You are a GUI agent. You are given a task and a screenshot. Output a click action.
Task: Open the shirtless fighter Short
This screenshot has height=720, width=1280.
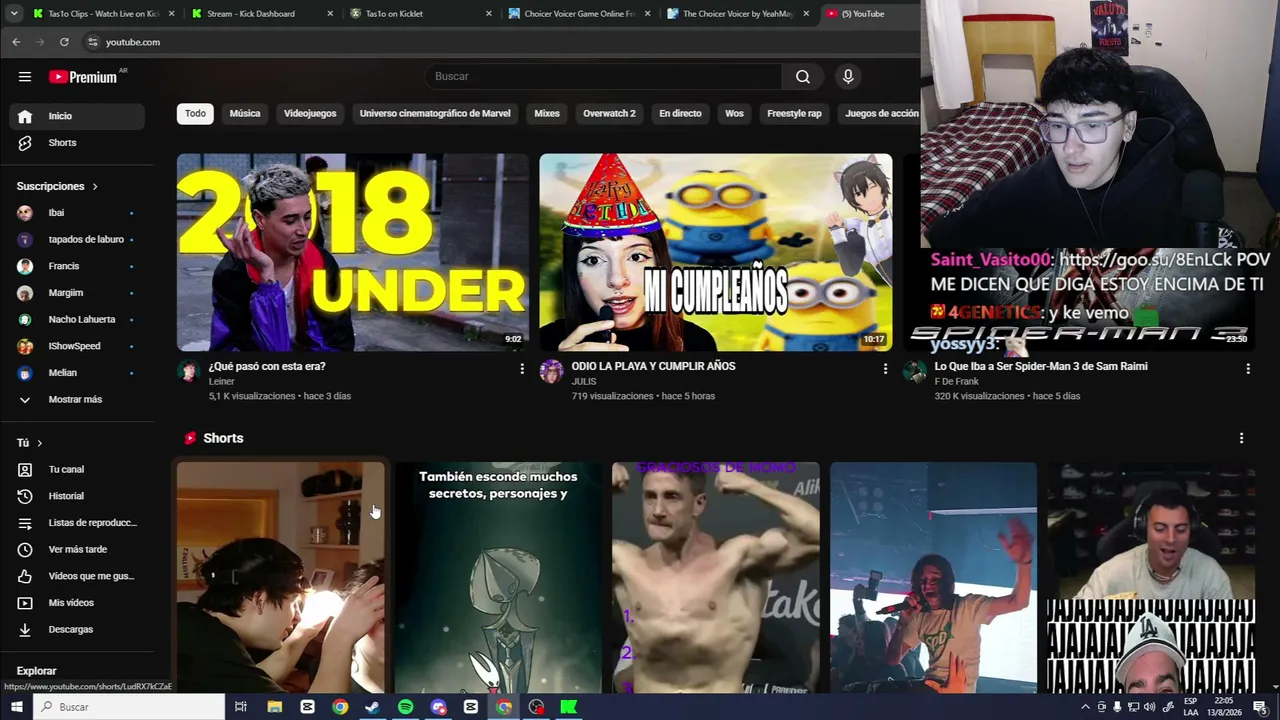coord(716,577)
